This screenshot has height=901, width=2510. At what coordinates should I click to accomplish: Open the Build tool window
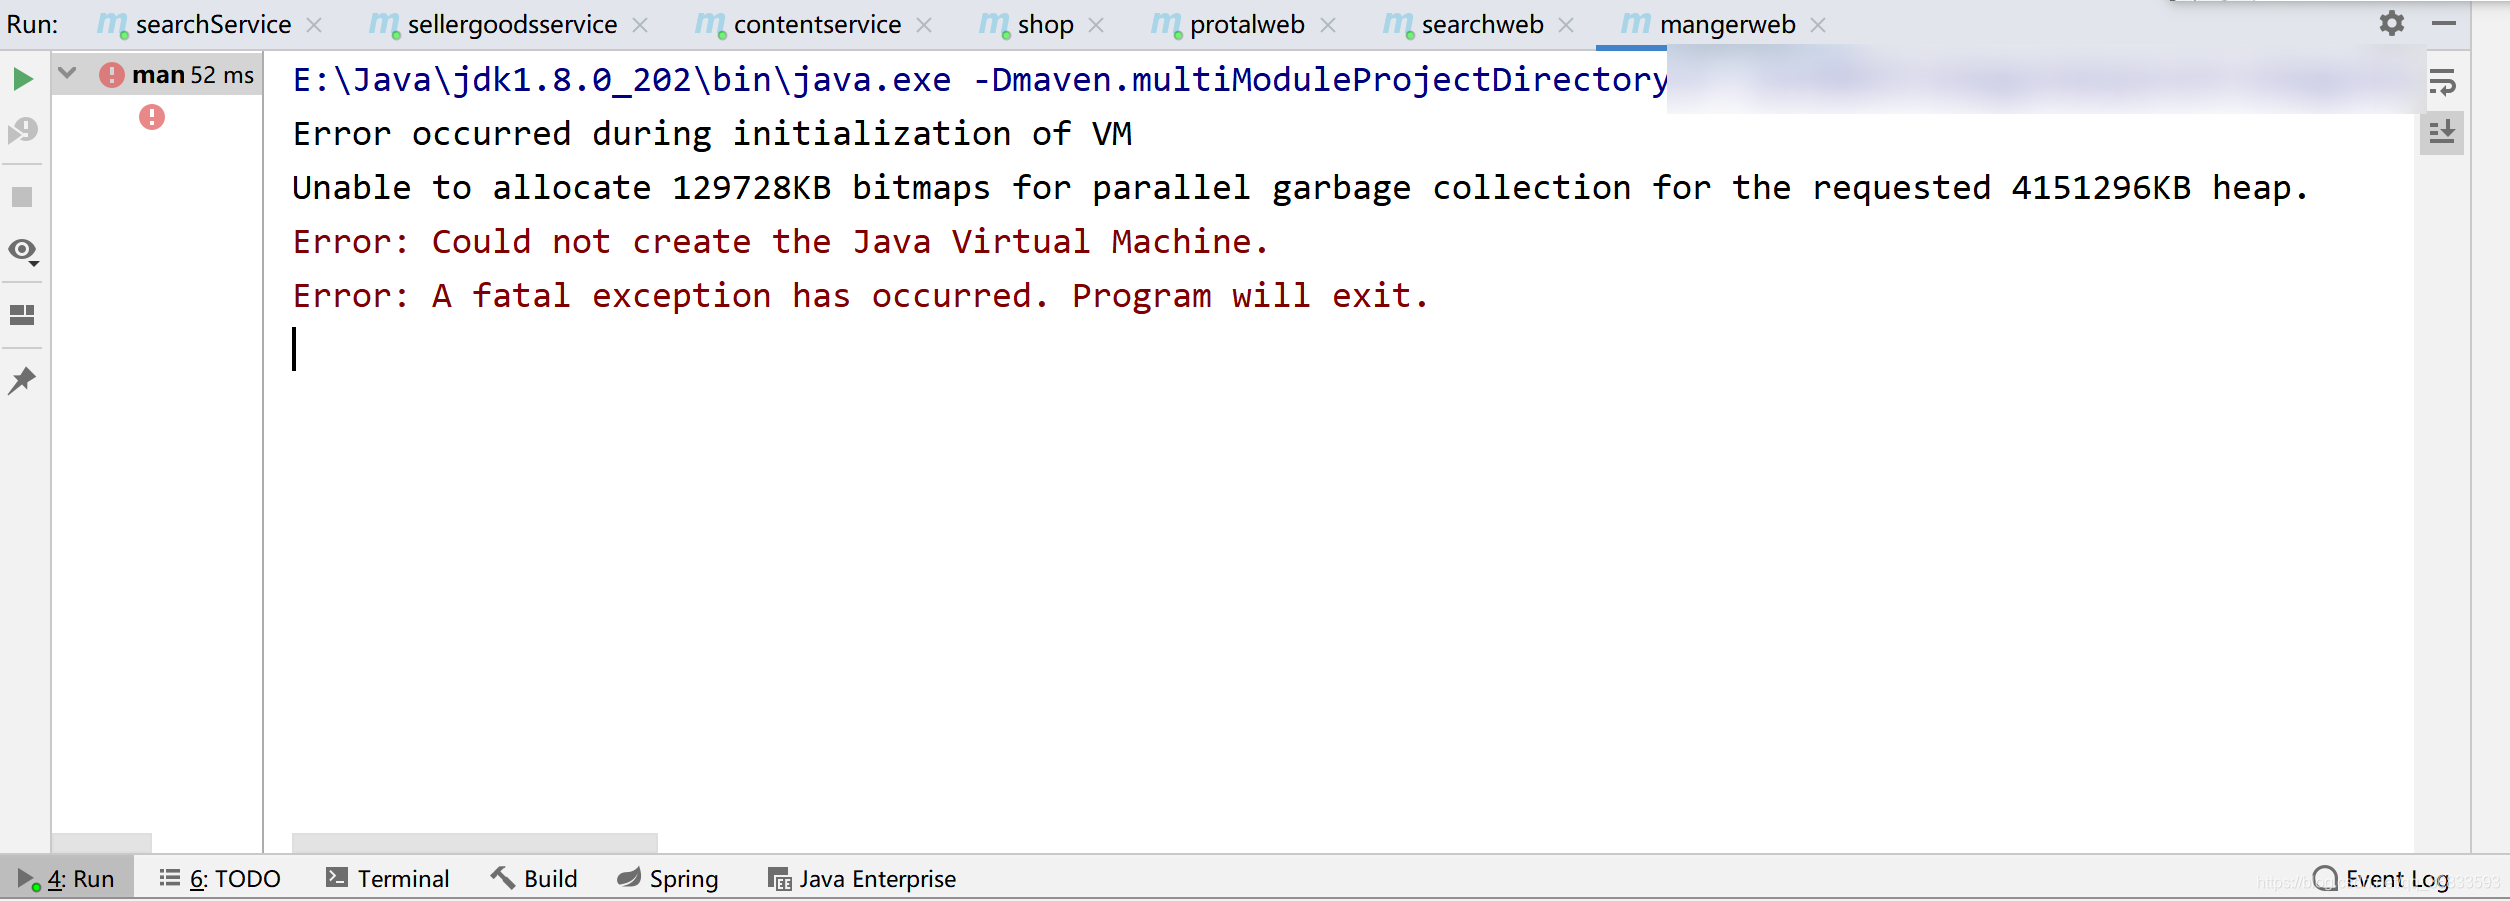(535, 878)
